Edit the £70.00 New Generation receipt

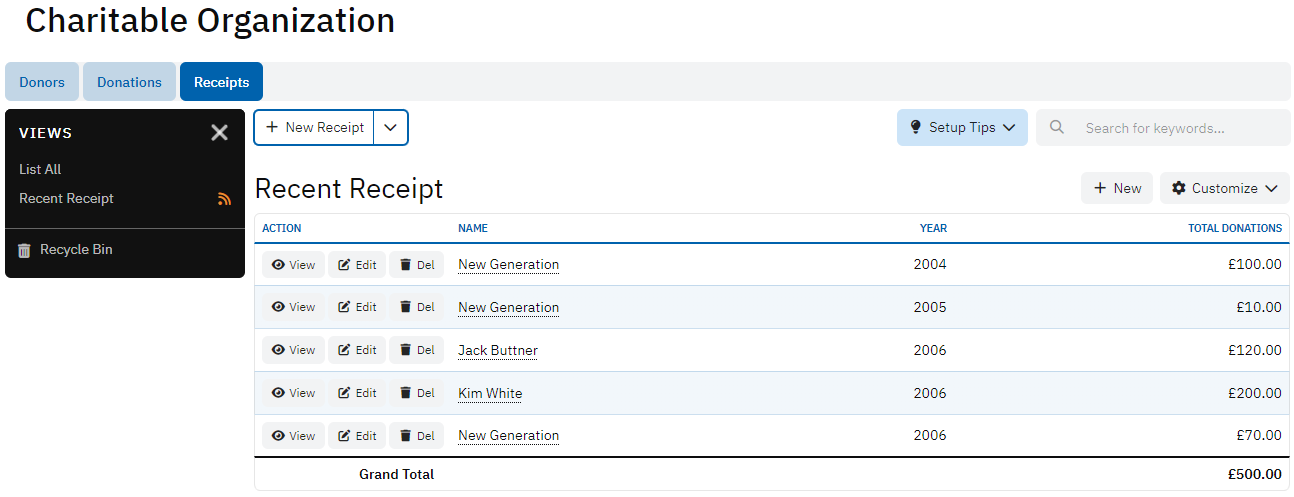(x=357, y=436)
